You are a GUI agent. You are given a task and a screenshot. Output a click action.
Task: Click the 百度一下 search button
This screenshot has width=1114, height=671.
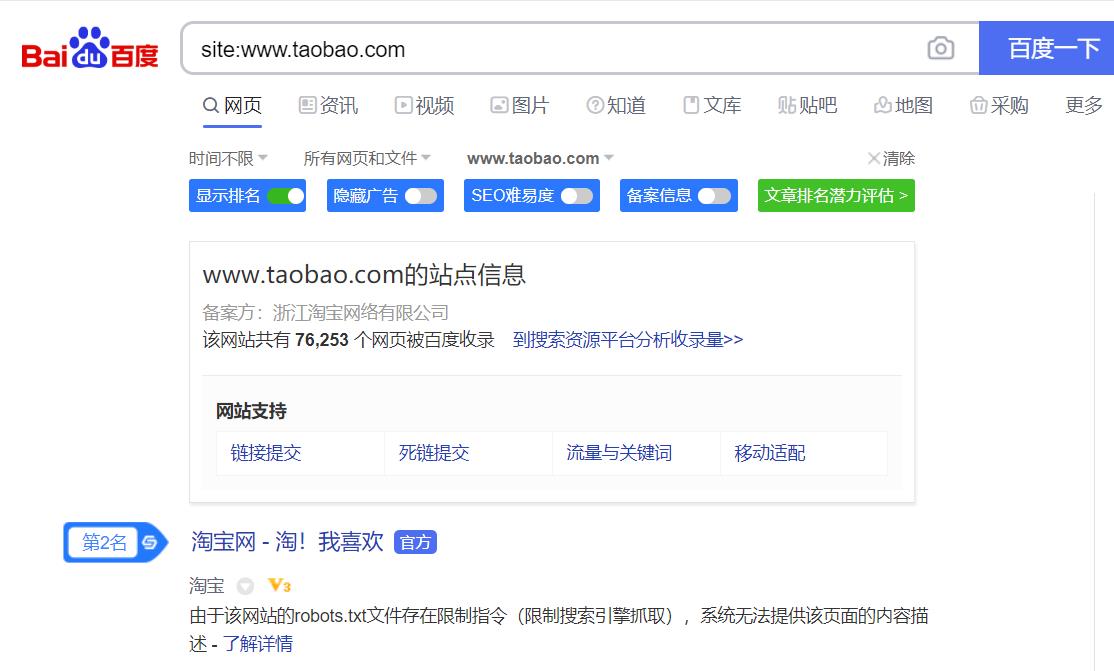(1047, 48)
